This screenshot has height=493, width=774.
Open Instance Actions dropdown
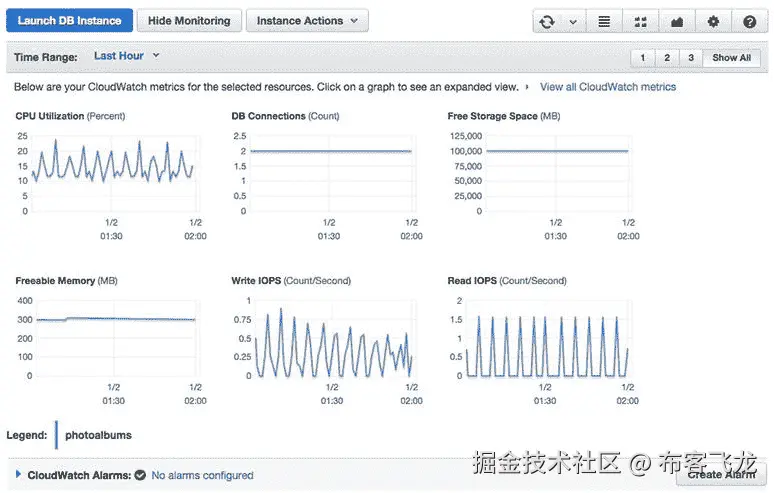click(x=307, y=21)
